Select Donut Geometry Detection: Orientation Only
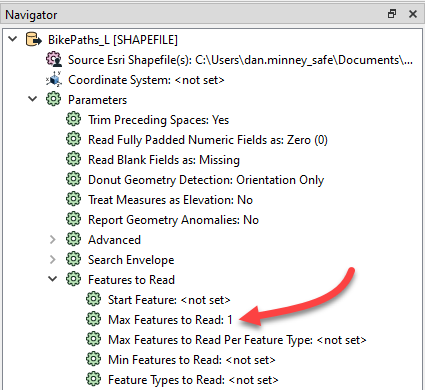 (x=206, y=180)
